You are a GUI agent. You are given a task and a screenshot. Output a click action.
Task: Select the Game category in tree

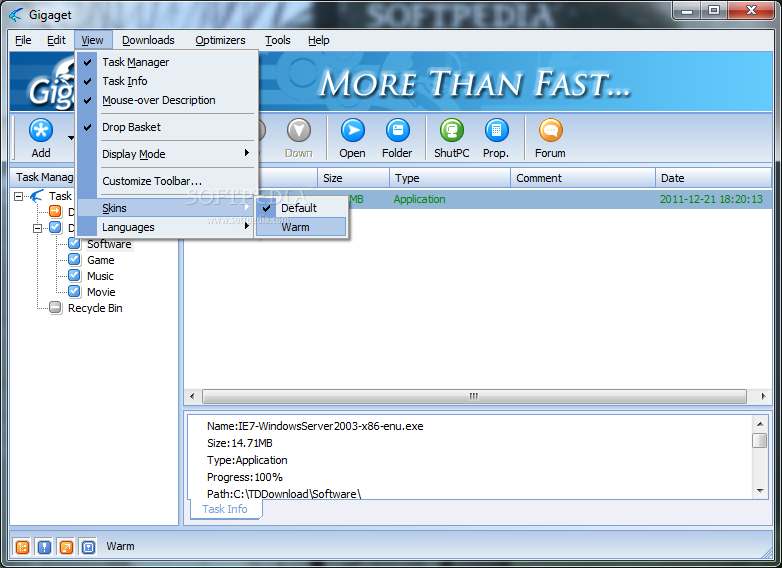pos(100,260)
